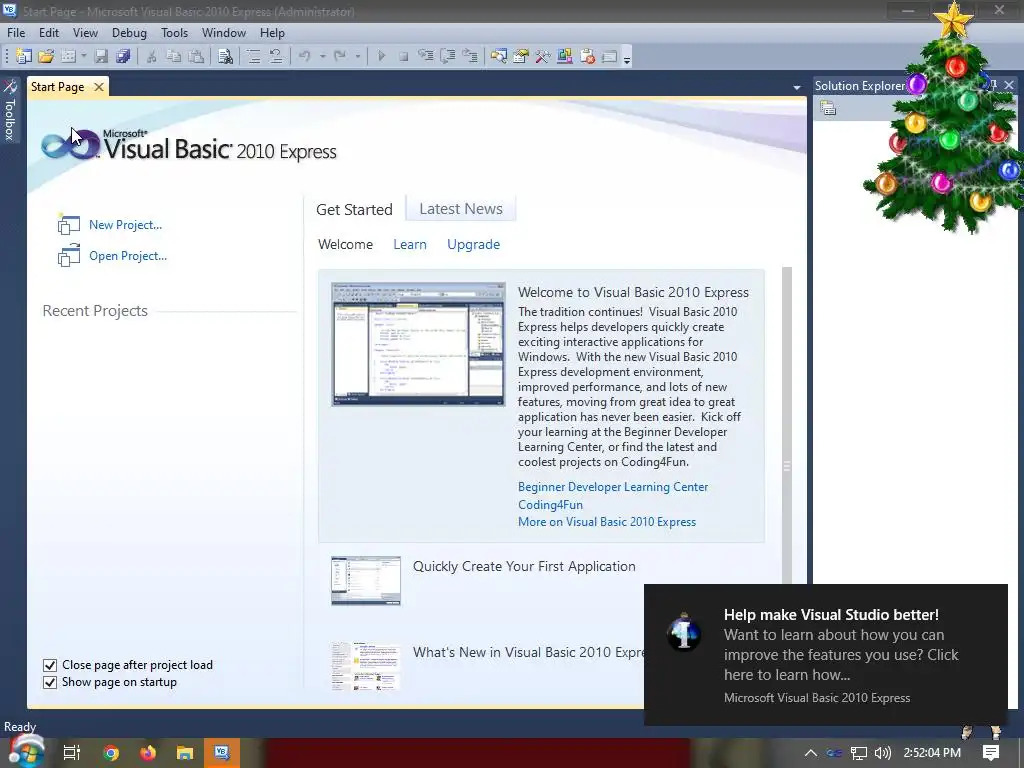1024x768 pixels.
Task: Click the Redo arrow toolbar icon
Action: click(x=340, y=57)
